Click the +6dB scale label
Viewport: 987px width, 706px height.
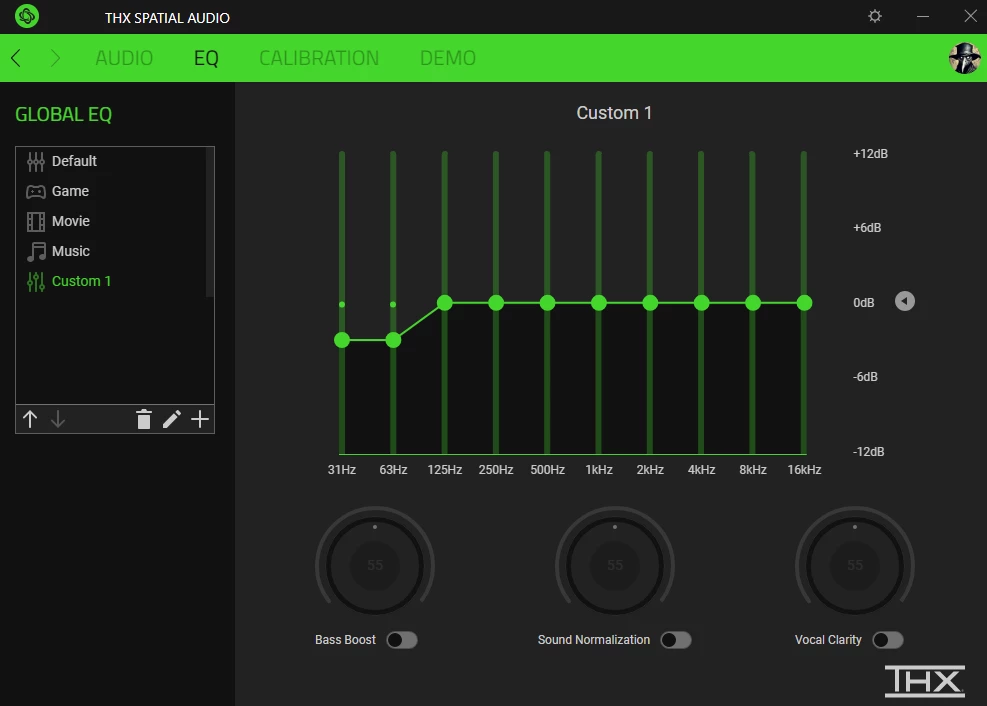(x=867, y=228)
